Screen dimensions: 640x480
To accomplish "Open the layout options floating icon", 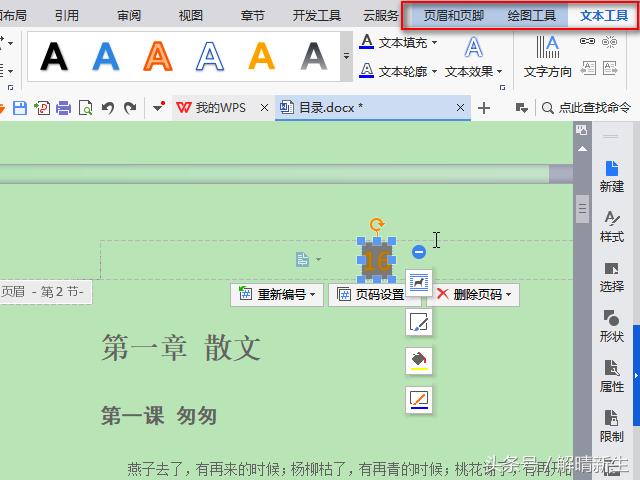I will [419, 282].
